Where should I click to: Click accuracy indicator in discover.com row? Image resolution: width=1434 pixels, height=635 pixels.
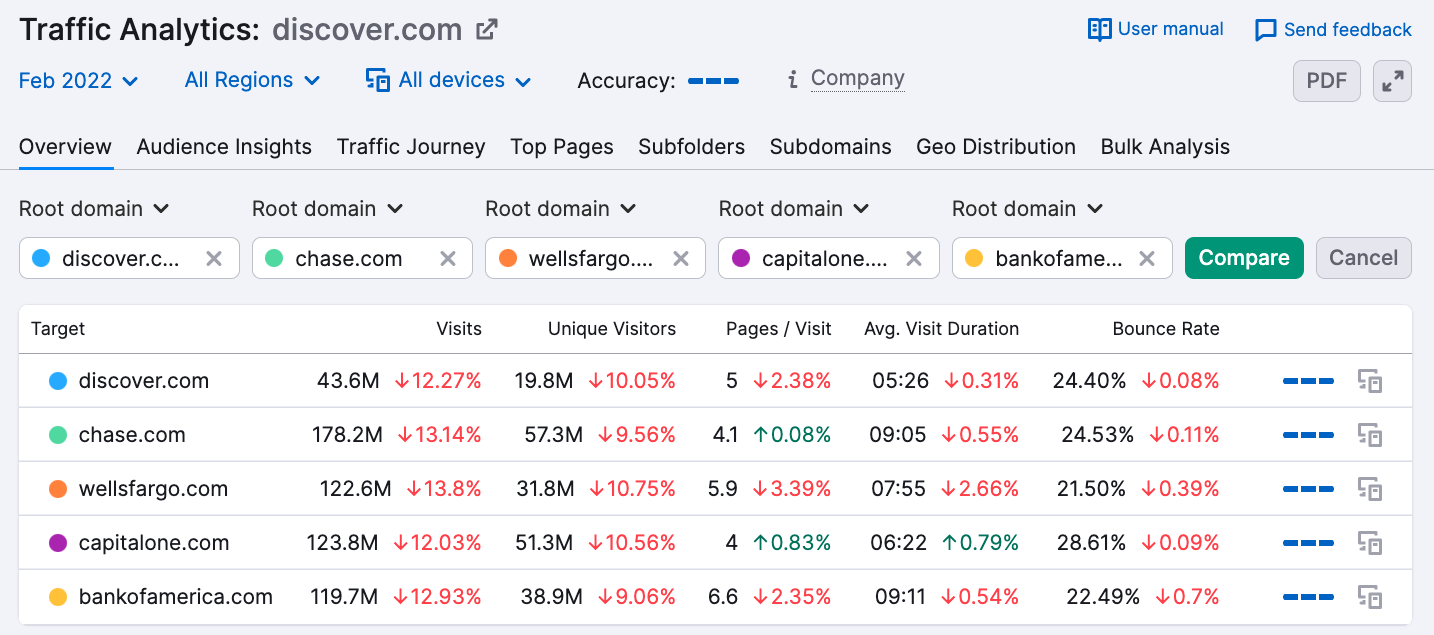point(1309,381)
